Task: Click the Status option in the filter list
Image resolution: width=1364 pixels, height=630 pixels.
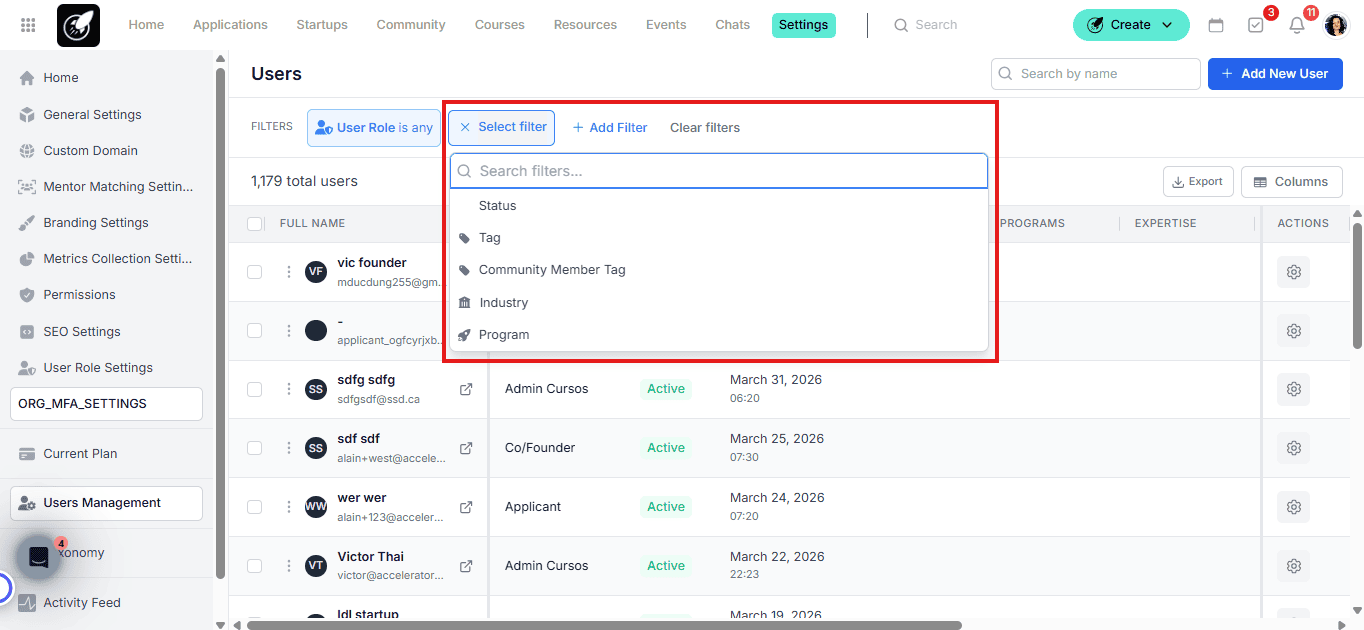Action: click(719, 205)
